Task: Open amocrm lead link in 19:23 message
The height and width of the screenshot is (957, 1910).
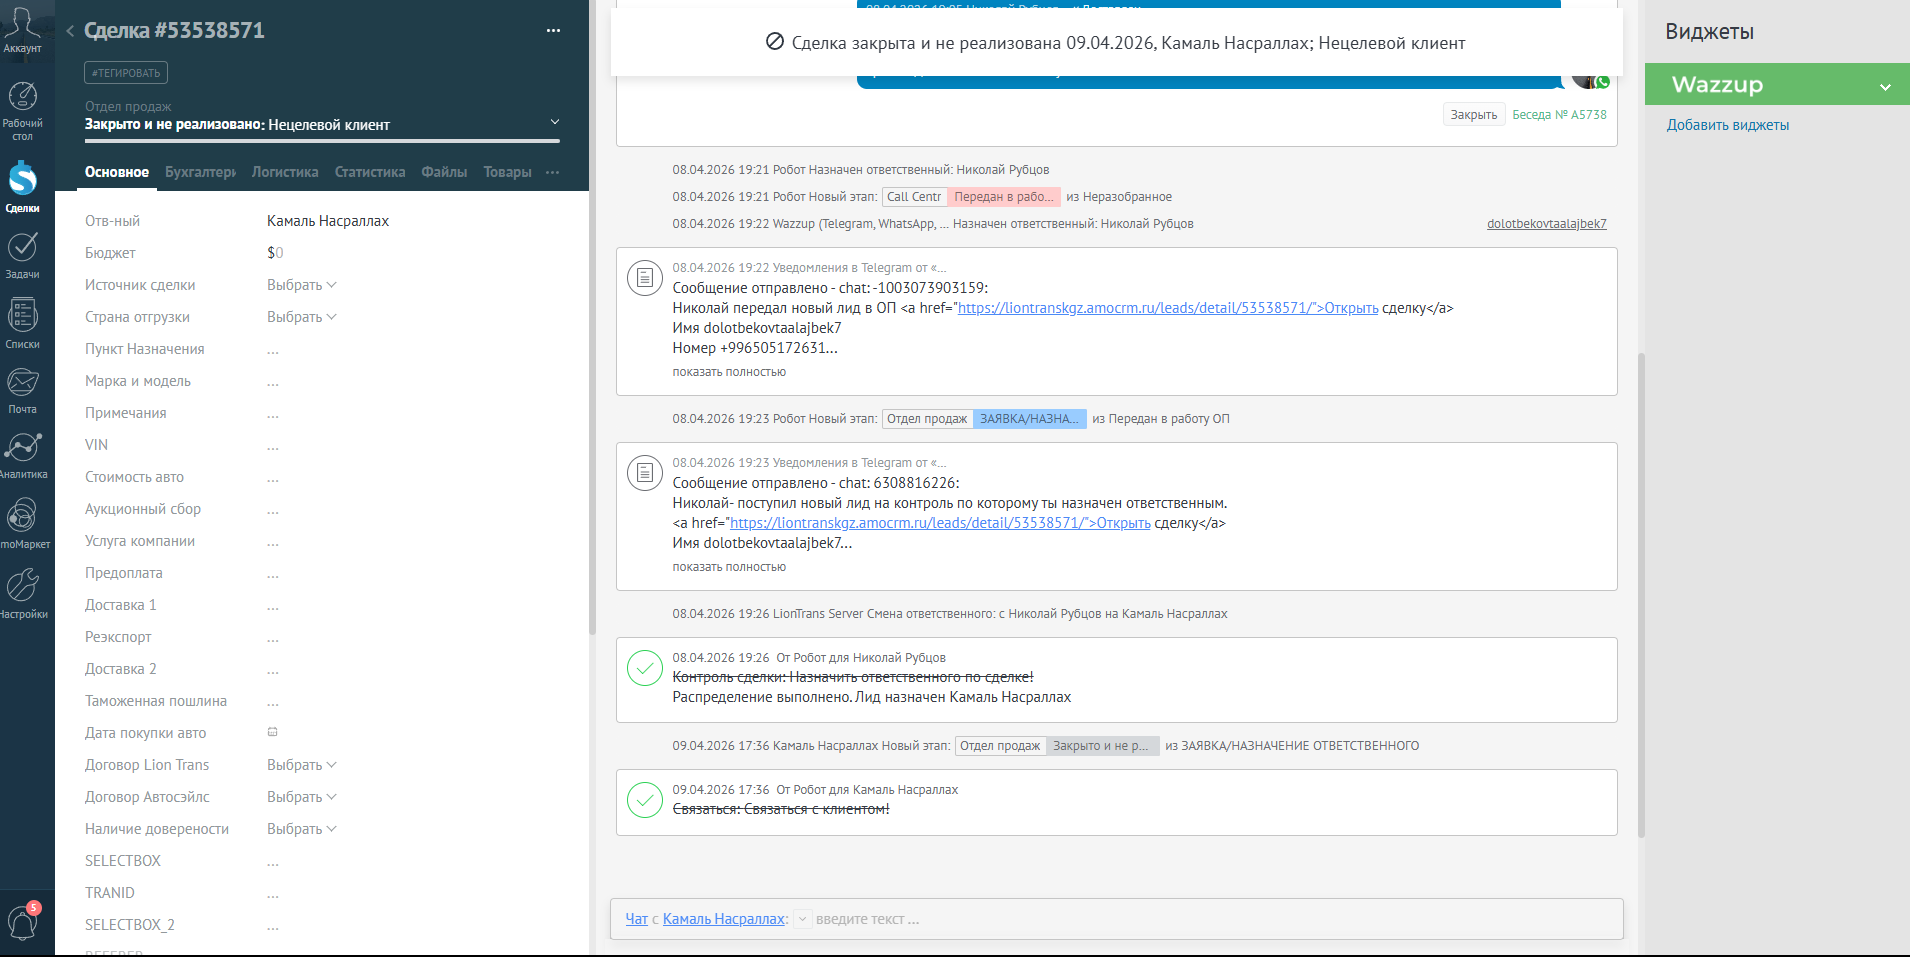Action: click(x=940, y=523)
